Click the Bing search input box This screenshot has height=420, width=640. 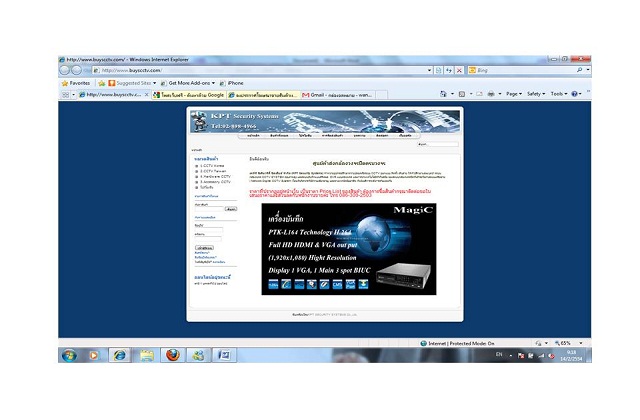point(526,70)
